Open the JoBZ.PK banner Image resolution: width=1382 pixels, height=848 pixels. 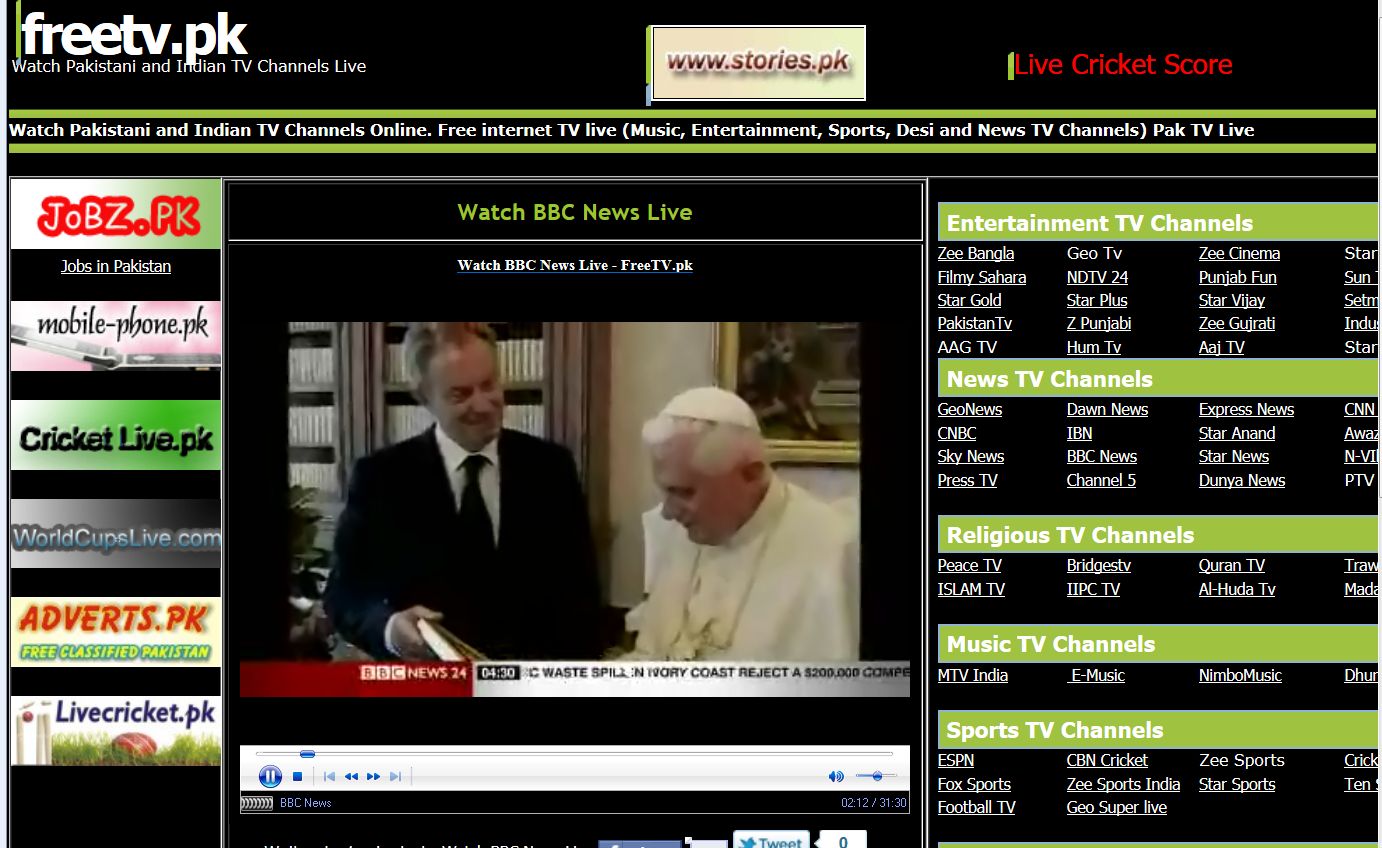click(116, 215)
